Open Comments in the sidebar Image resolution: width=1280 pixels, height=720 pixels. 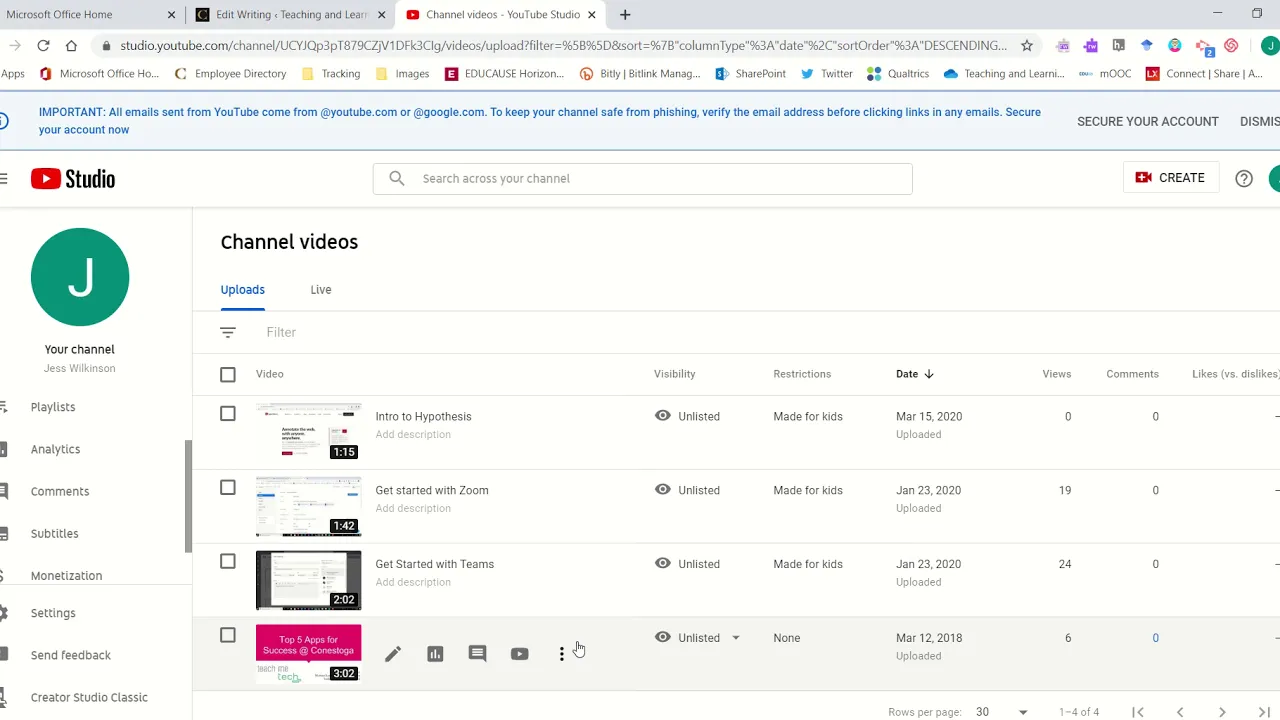tap(60, 491)
